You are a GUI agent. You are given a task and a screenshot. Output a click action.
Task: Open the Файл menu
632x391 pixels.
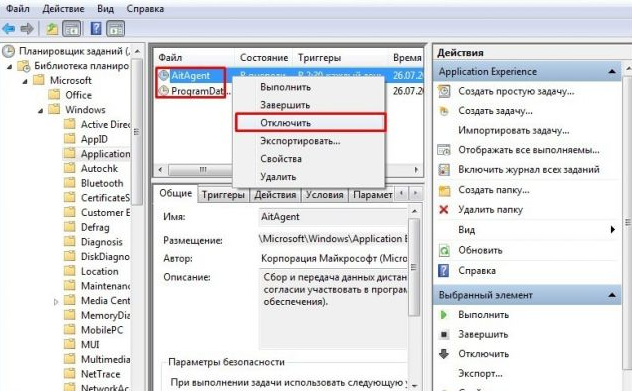[x=17, y=8]
